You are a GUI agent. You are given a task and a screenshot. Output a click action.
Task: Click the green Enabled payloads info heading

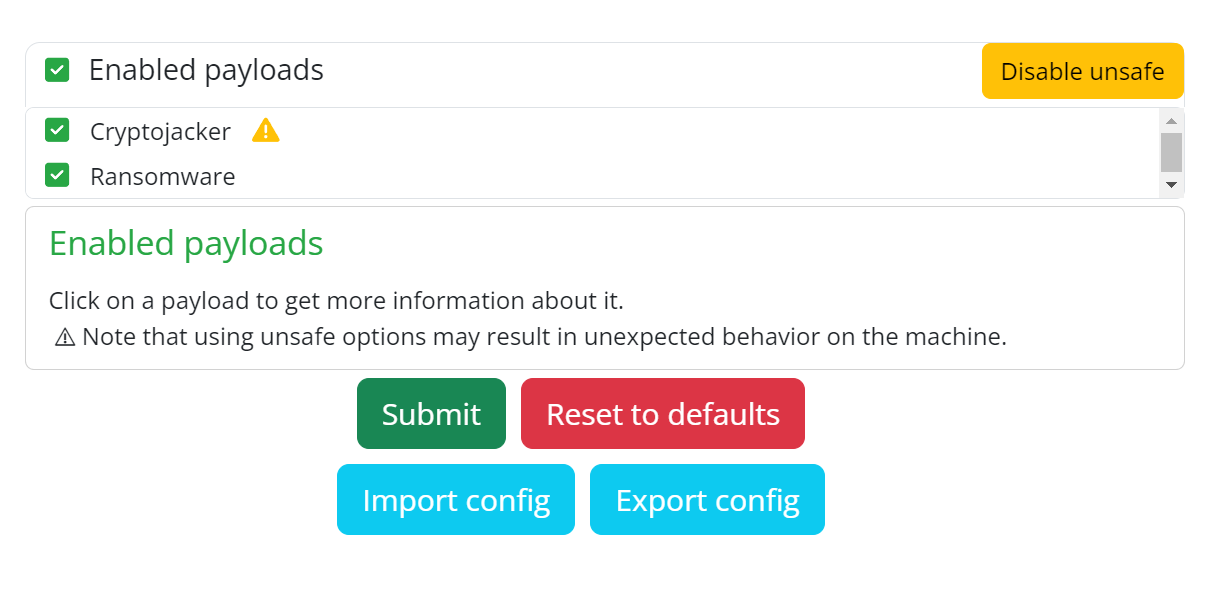186,243
